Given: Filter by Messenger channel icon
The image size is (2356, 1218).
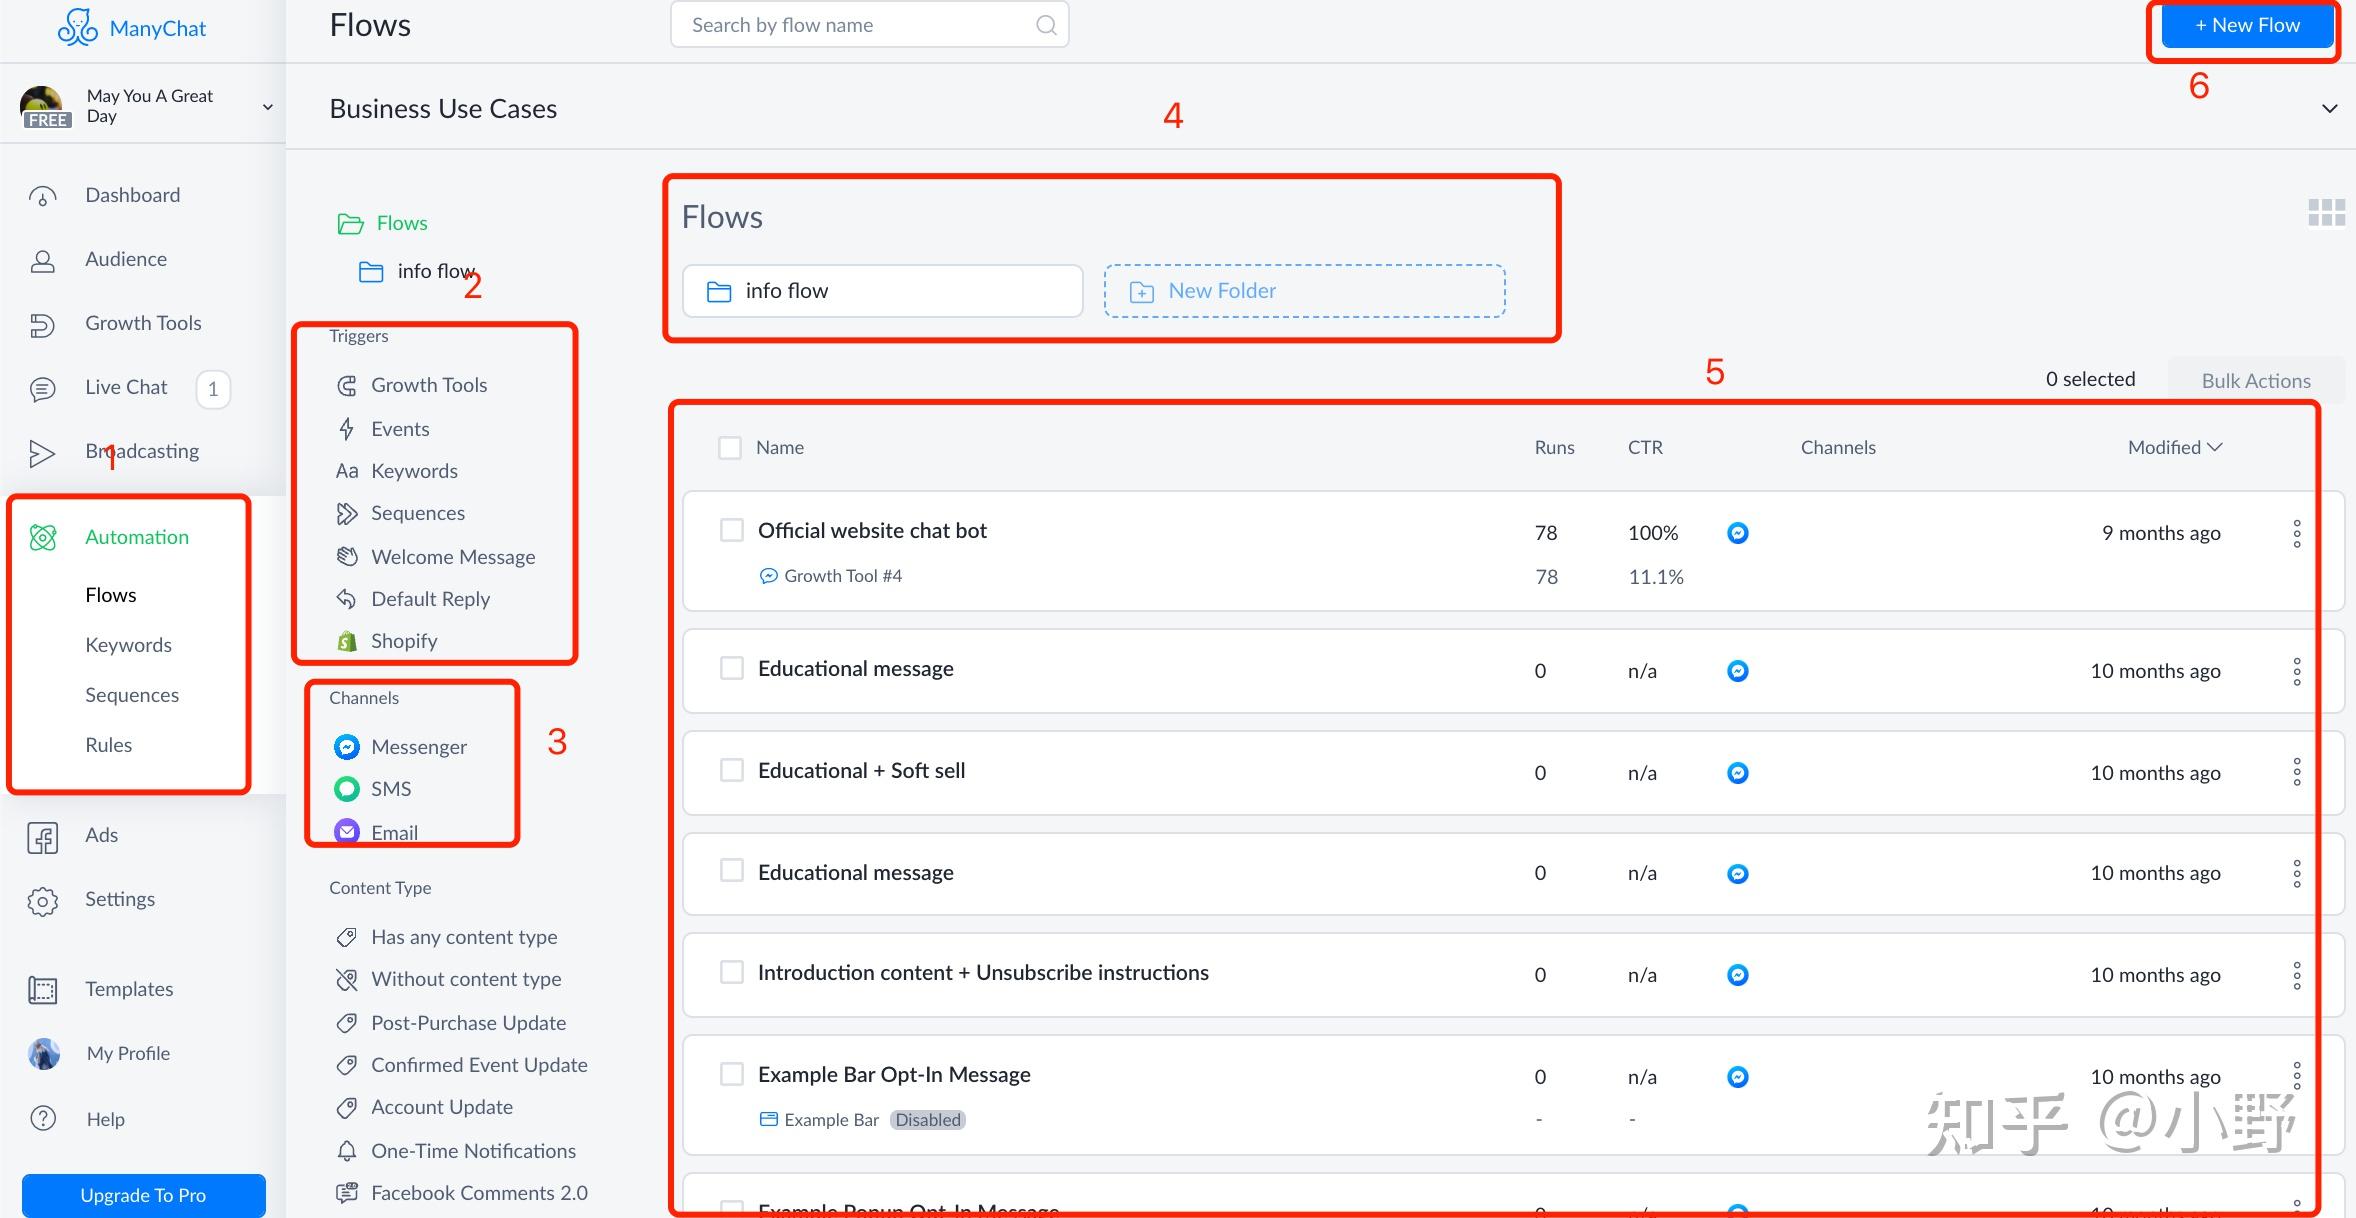Looking at the screenshot, I should point(346,747).
